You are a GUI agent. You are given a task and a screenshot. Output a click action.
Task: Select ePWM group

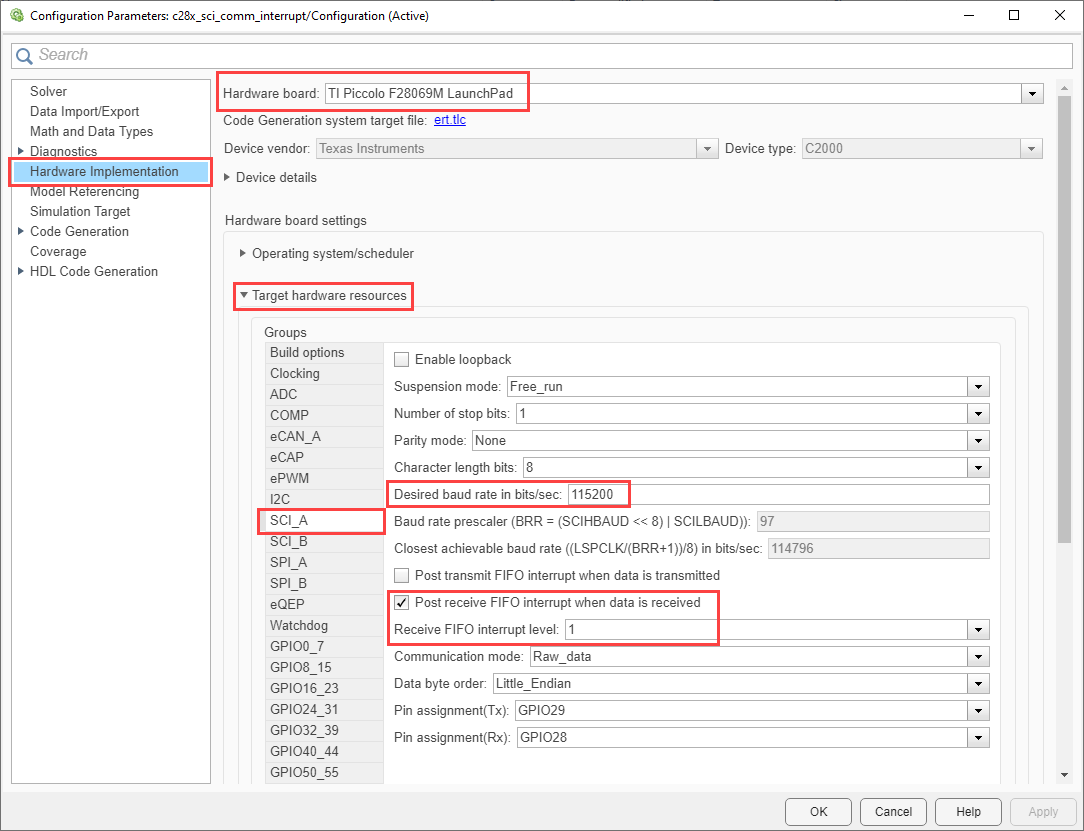click(x=324, y=478)
